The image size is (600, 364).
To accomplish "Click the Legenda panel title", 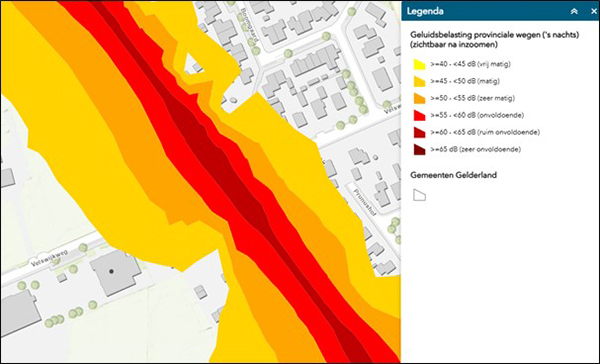I will [425, 11].
